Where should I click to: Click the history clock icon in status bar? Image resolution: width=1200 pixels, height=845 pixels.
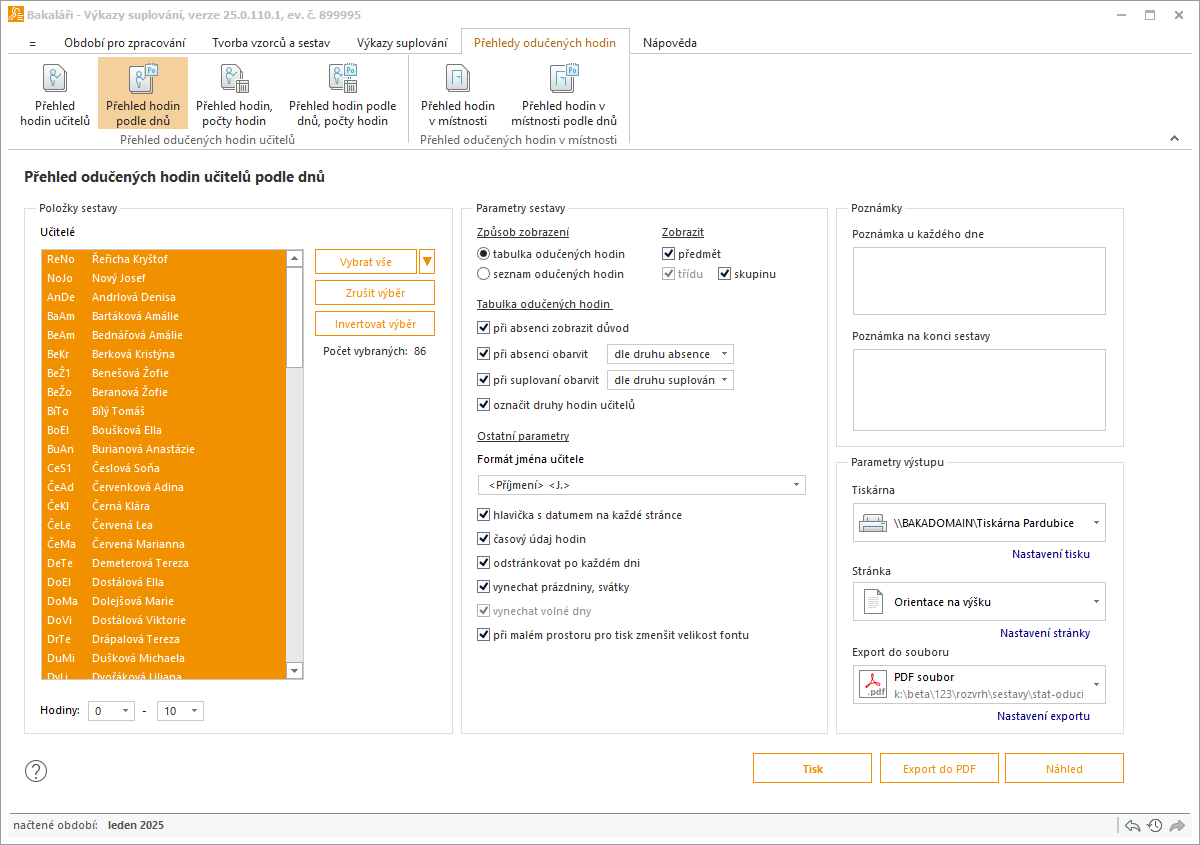[1155, 825]
